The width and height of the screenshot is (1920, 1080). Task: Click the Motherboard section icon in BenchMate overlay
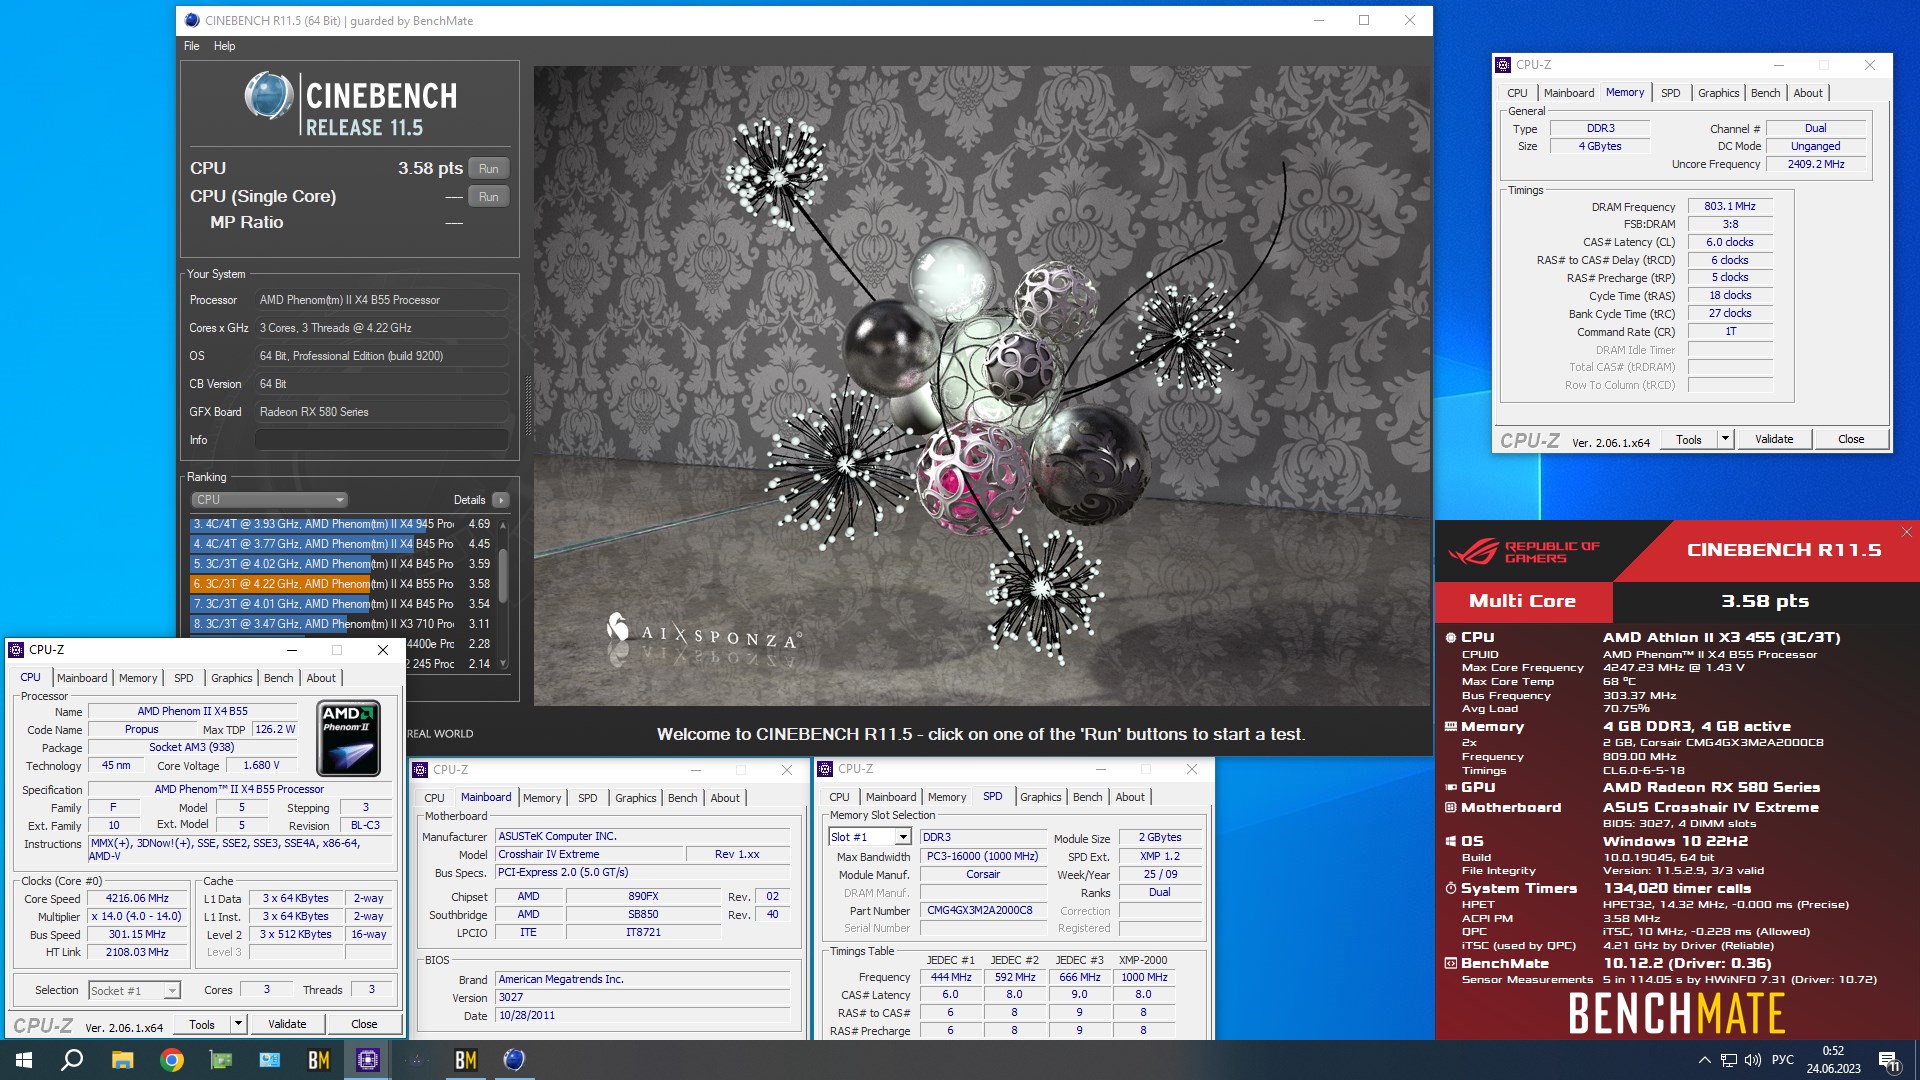click(1451, 807)
